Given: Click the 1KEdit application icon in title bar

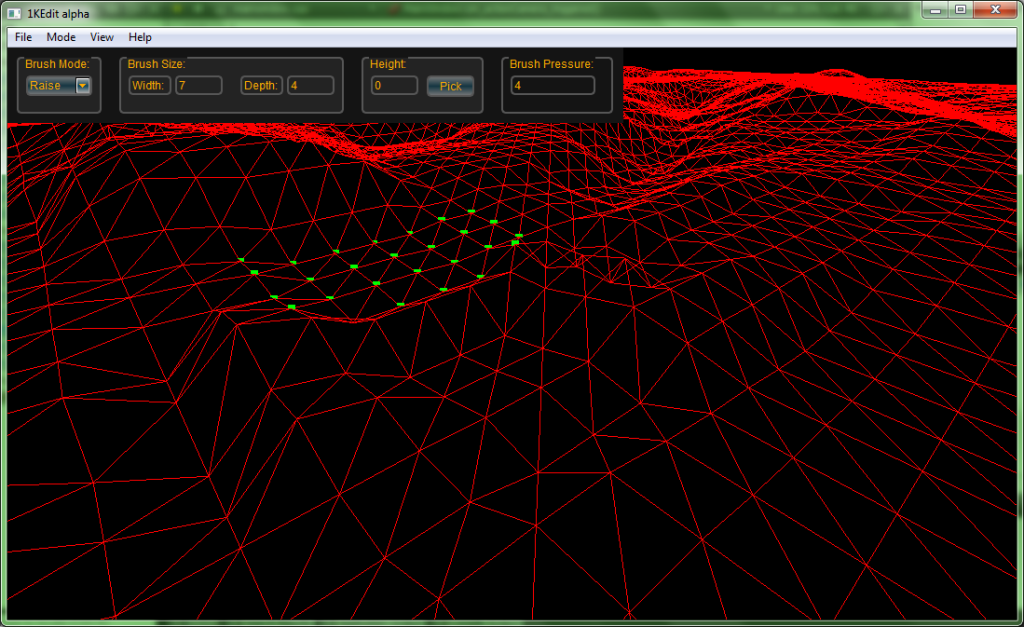Looking at the screenshot, I should (x=14, y=13).
